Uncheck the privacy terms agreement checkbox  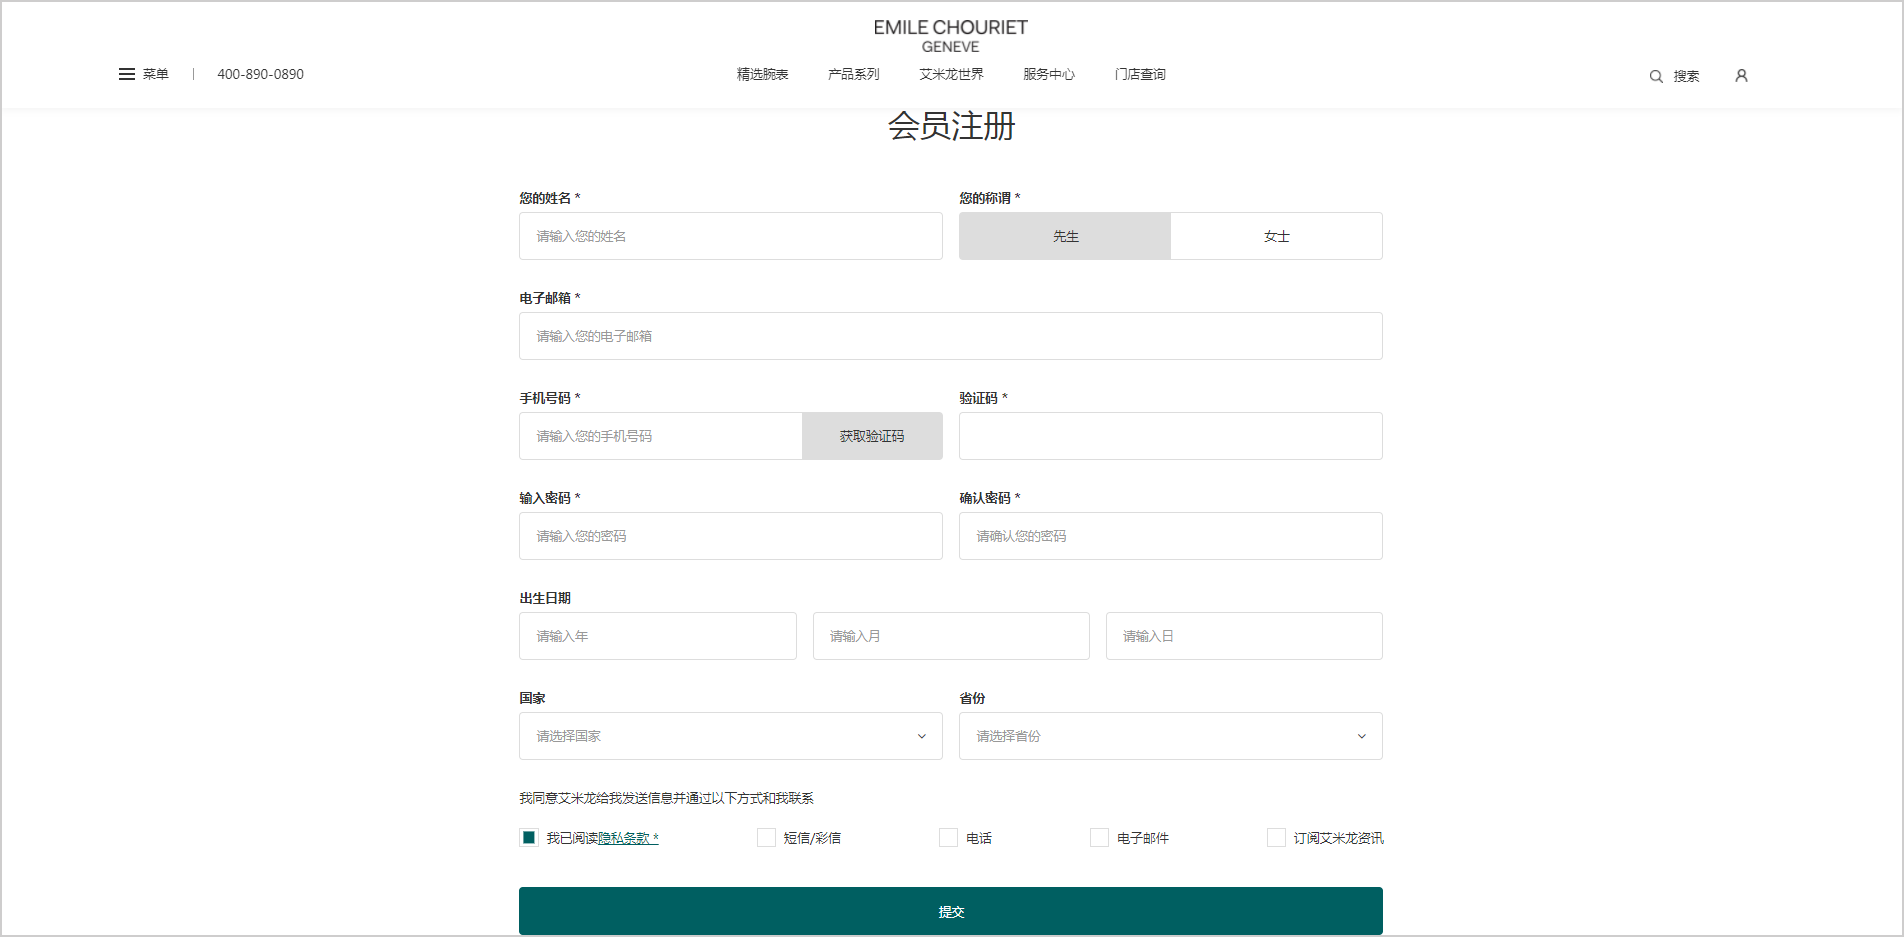coord(529,838)
